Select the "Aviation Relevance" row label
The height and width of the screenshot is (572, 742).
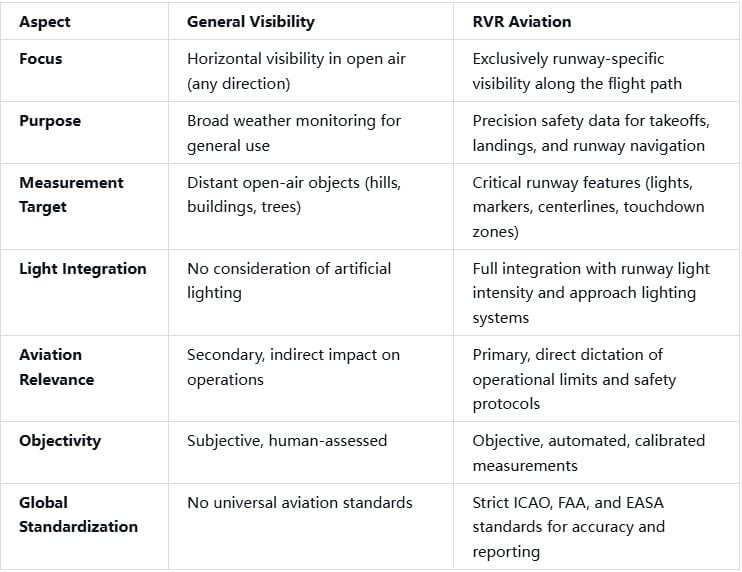click(56, 367)
